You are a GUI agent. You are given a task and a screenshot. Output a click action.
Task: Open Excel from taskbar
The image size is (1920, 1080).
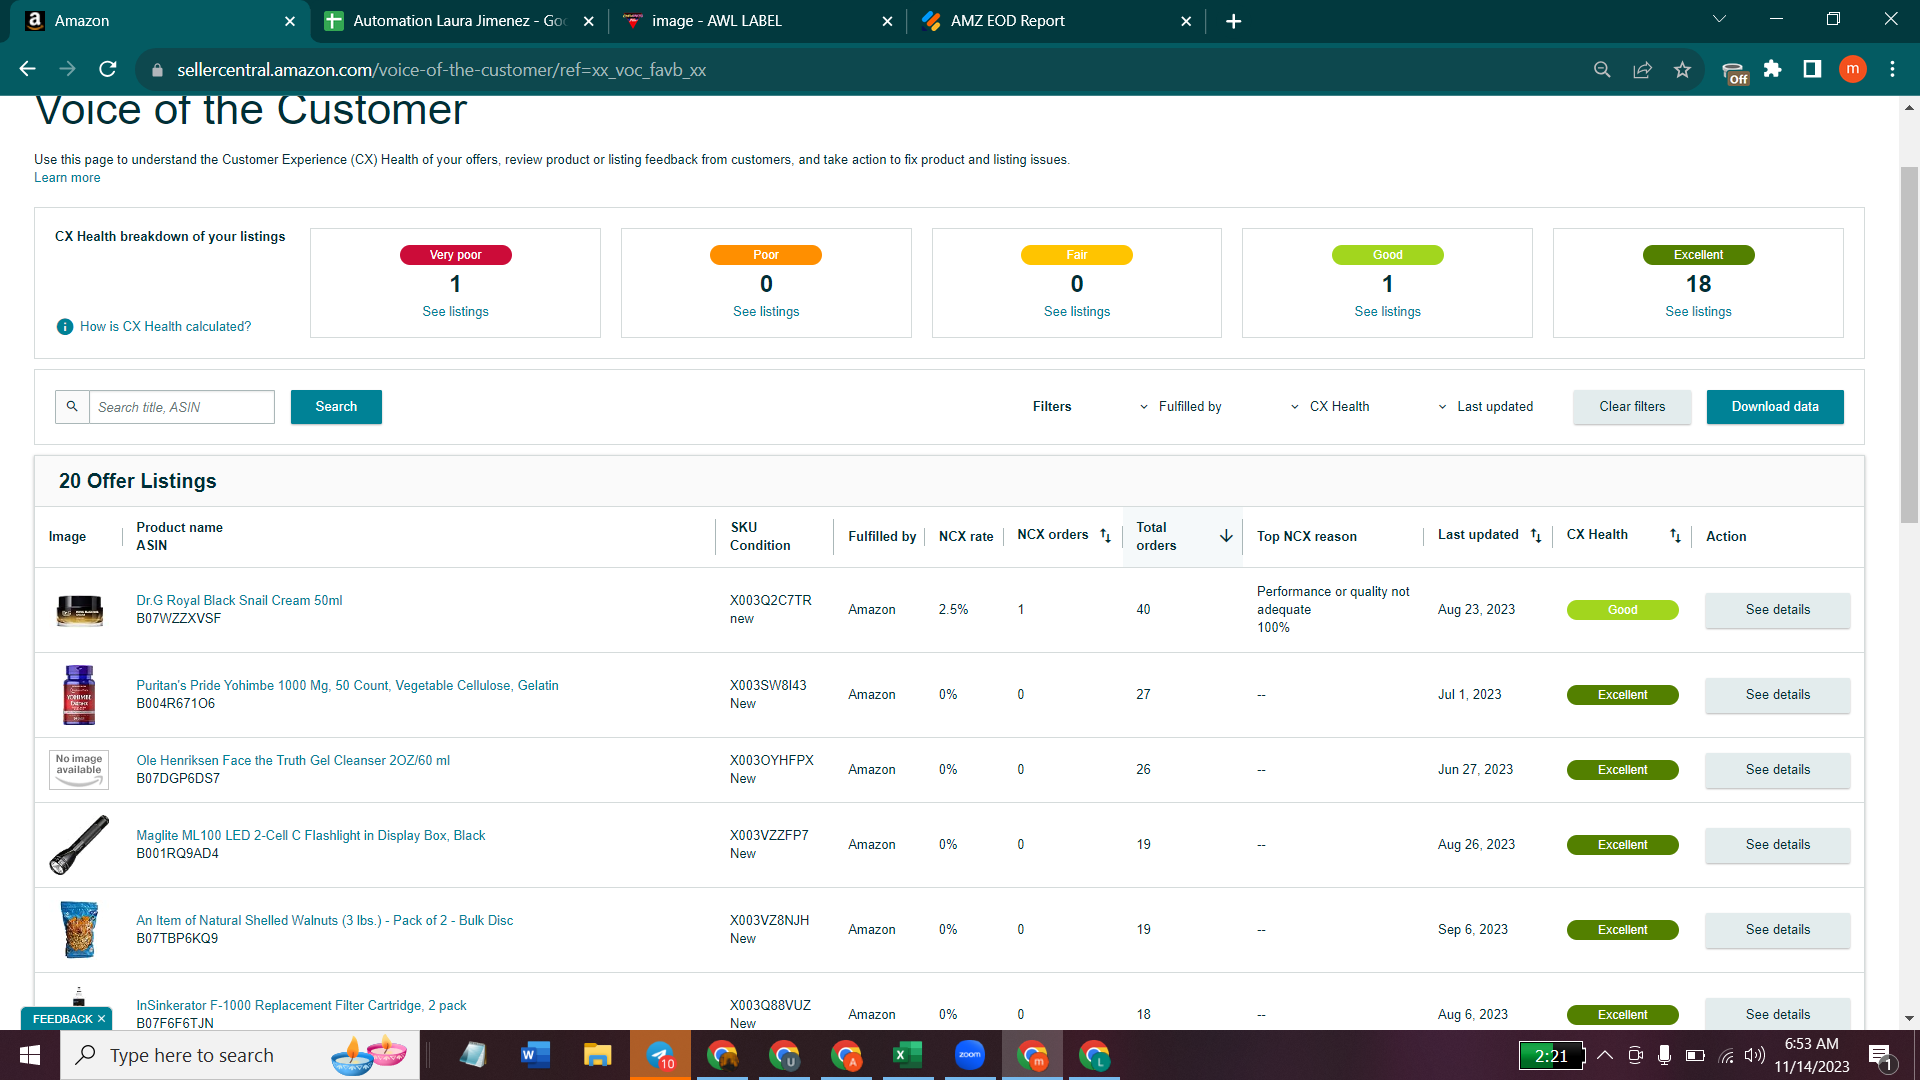pyautogui.click(x=907, y=1055)
